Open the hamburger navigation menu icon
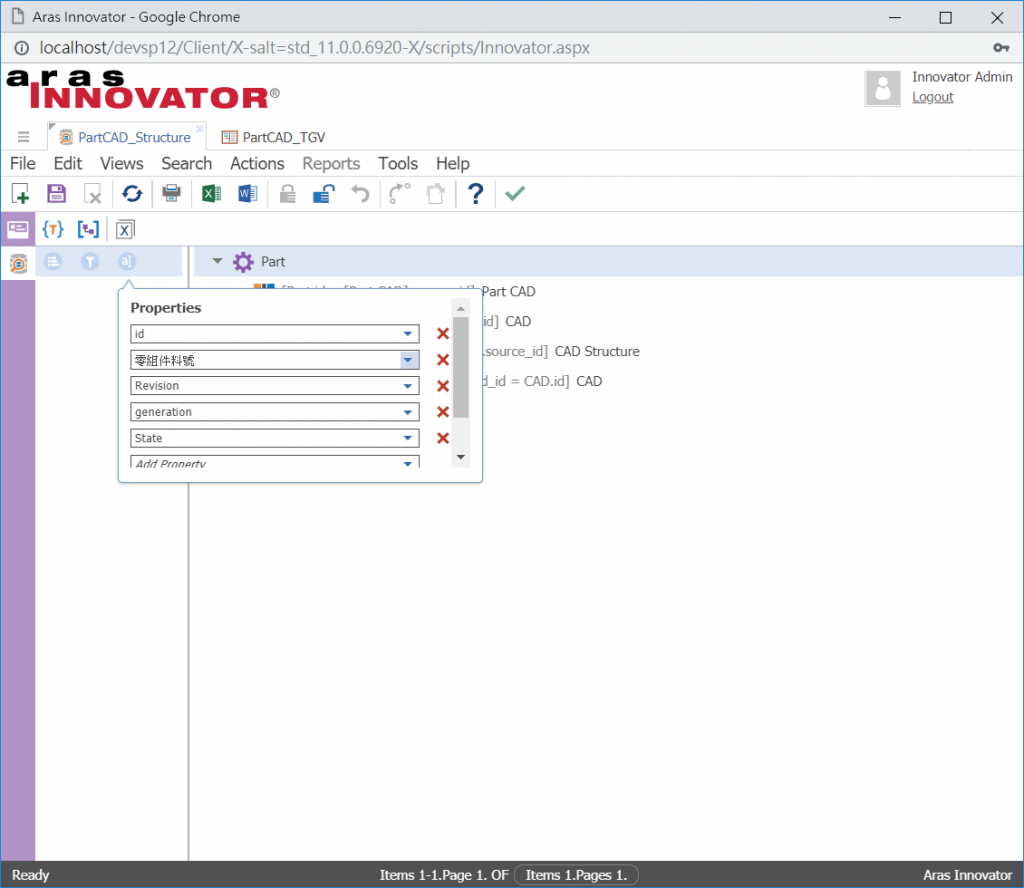The image size is (1024, 888). click(x=24, y=137)
